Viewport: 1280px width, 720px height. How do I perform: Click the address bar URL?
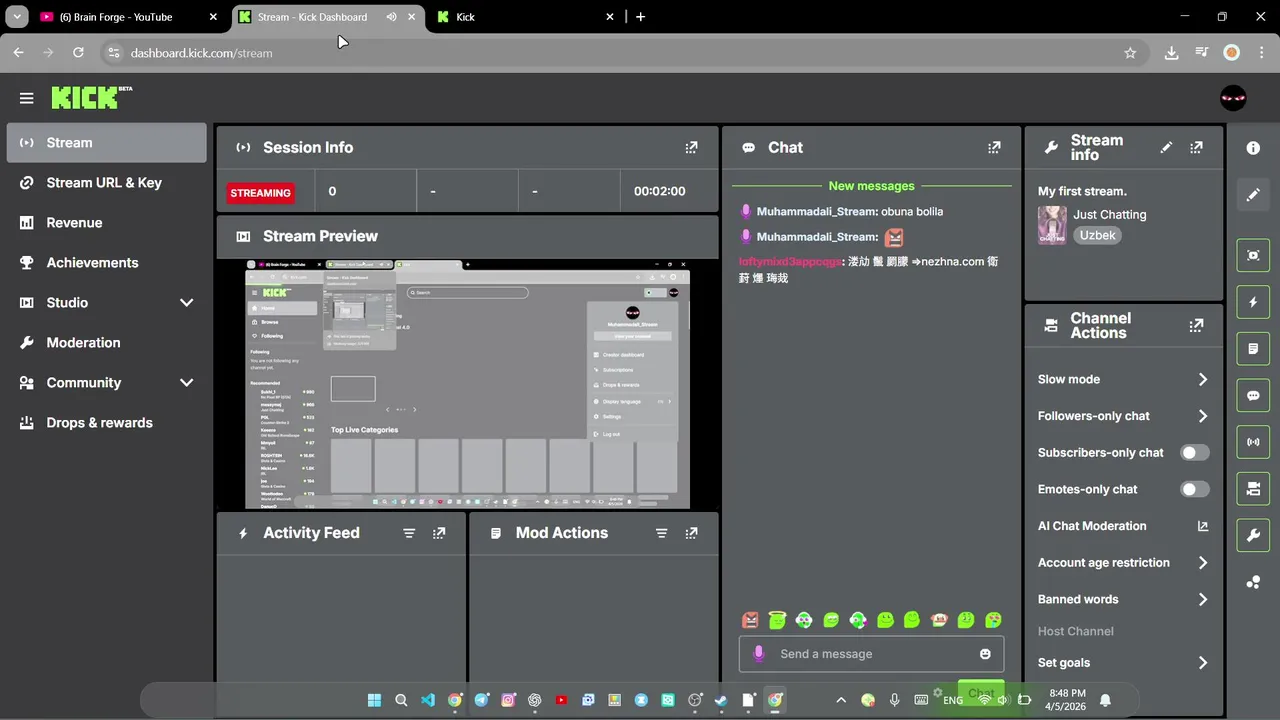click(201, 53)
